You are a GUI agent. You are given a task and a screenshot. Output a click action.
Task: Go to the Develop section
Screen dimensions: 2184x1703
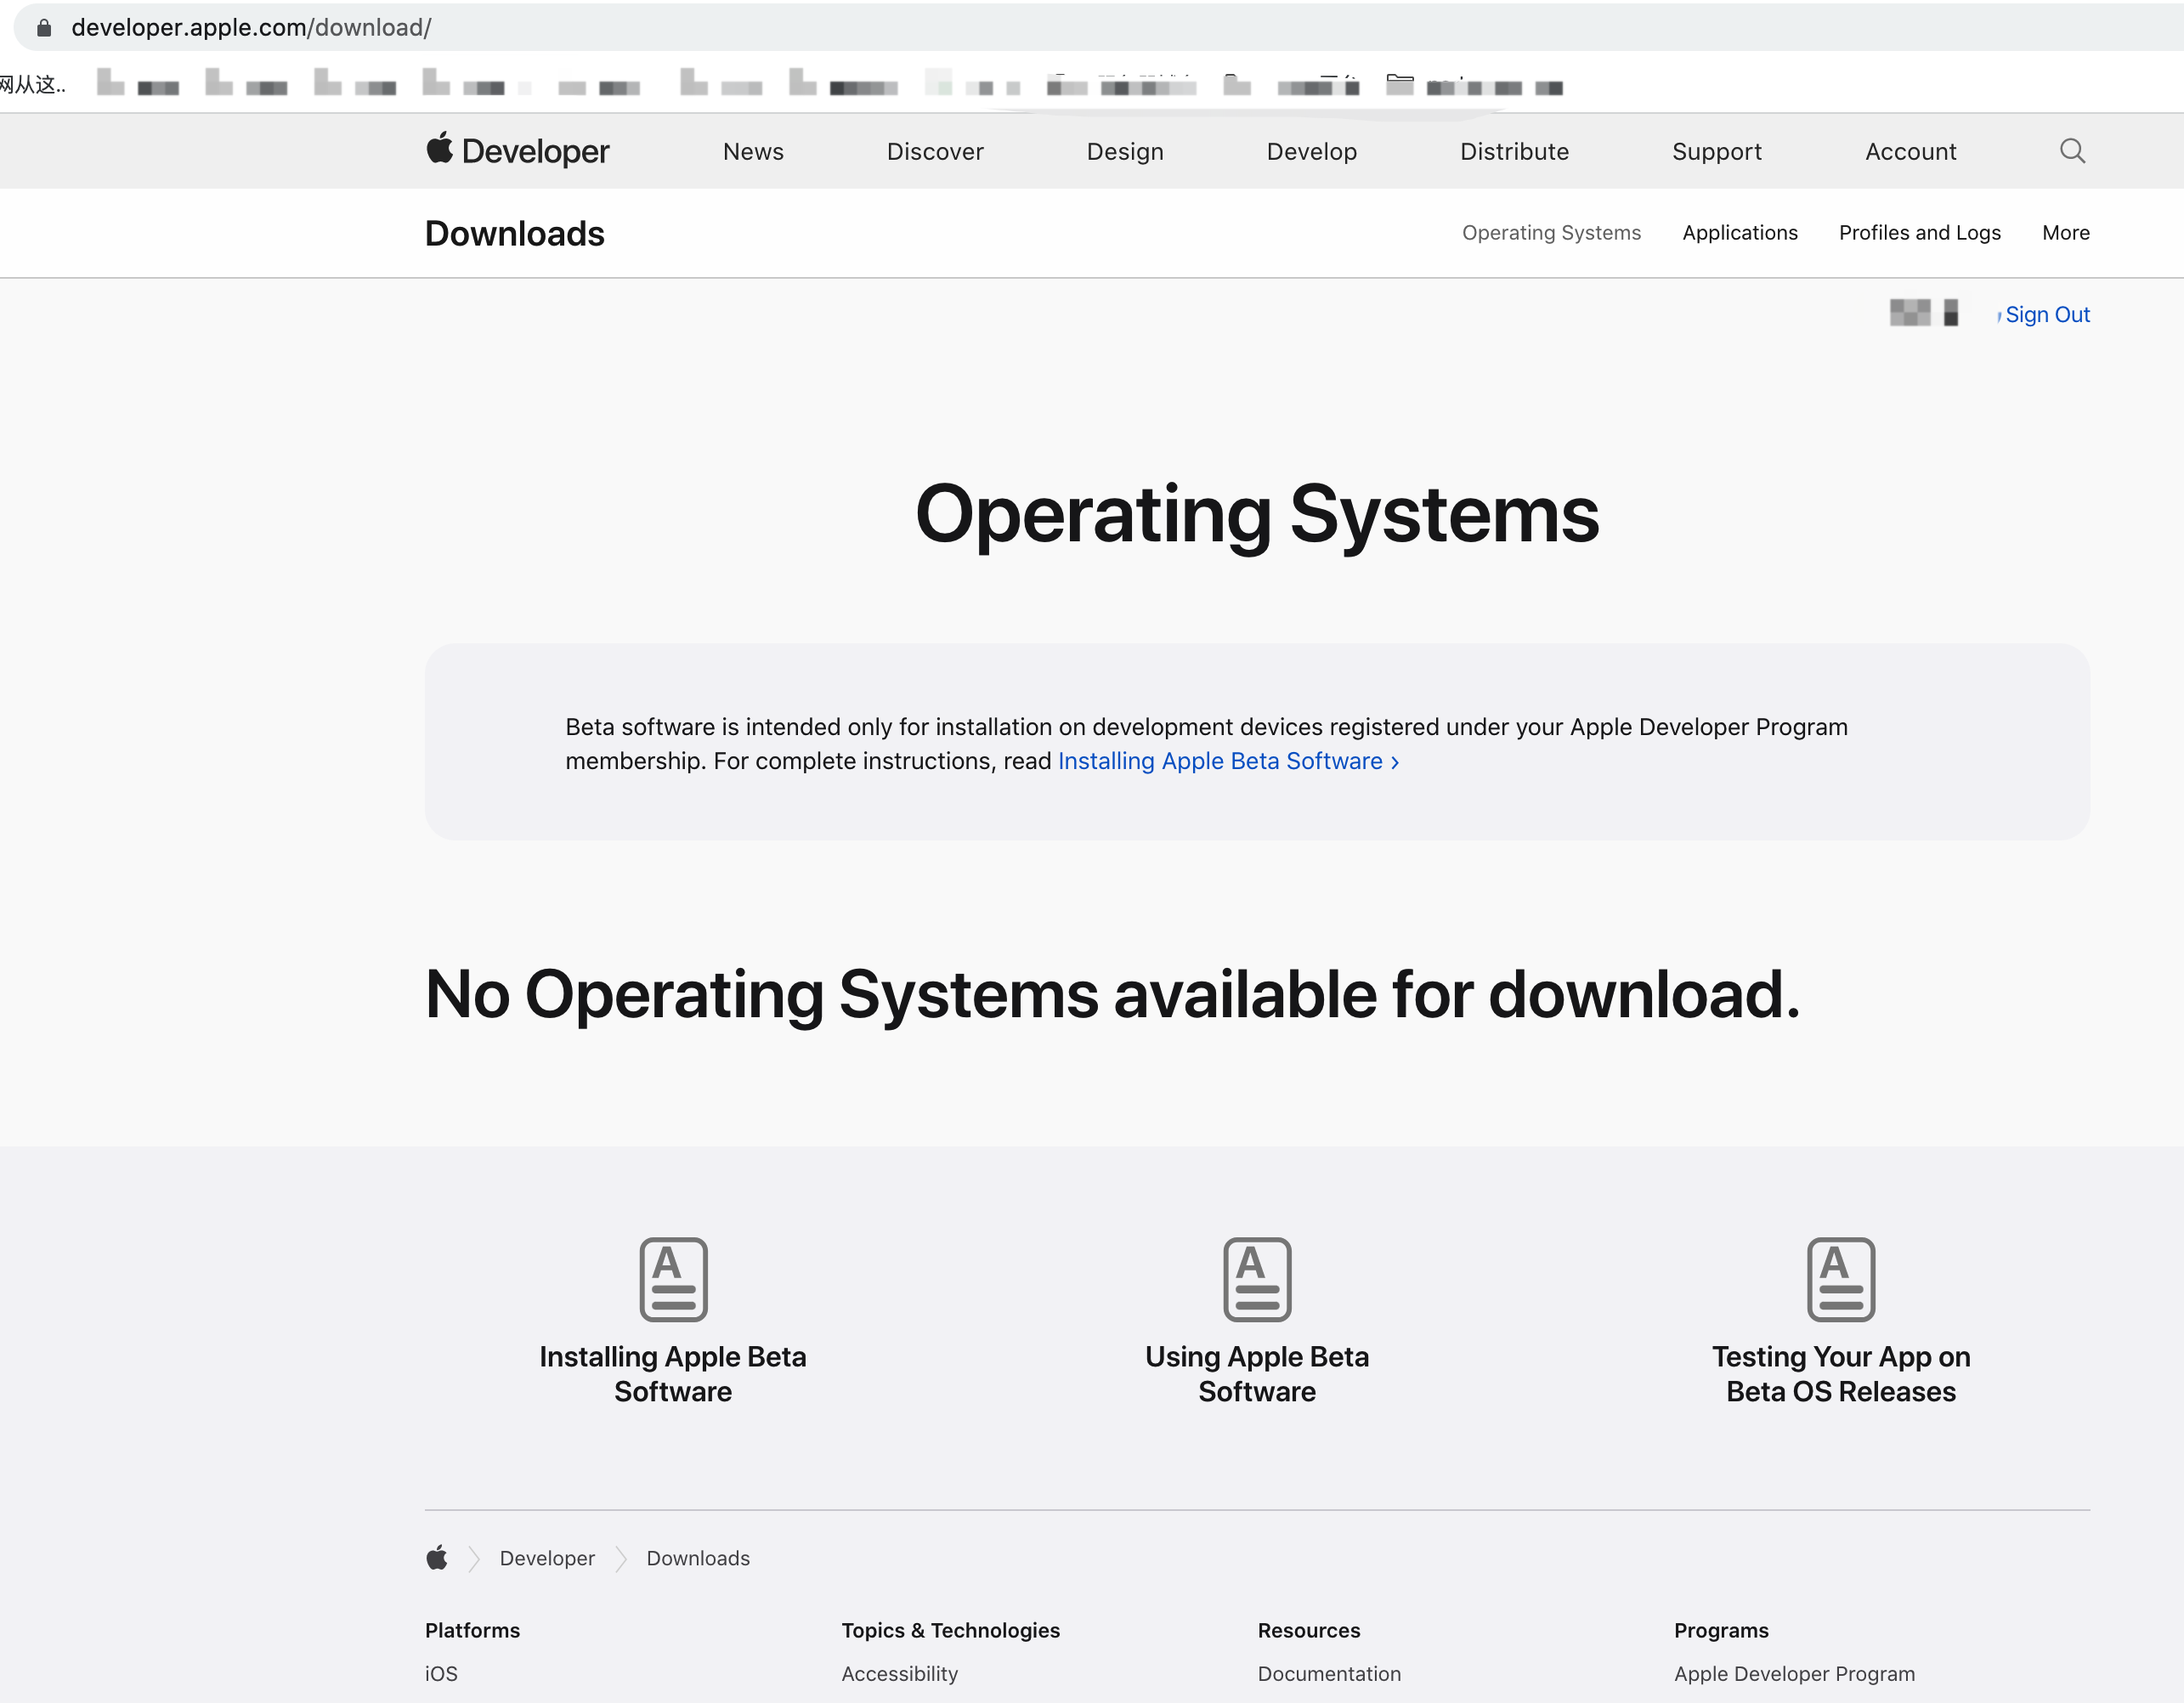(x=1311, y=152)
